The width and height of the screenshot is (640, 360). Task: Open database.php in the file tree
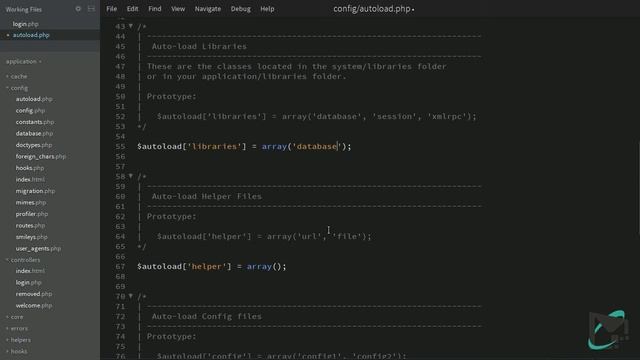click(x=34, y=133)
